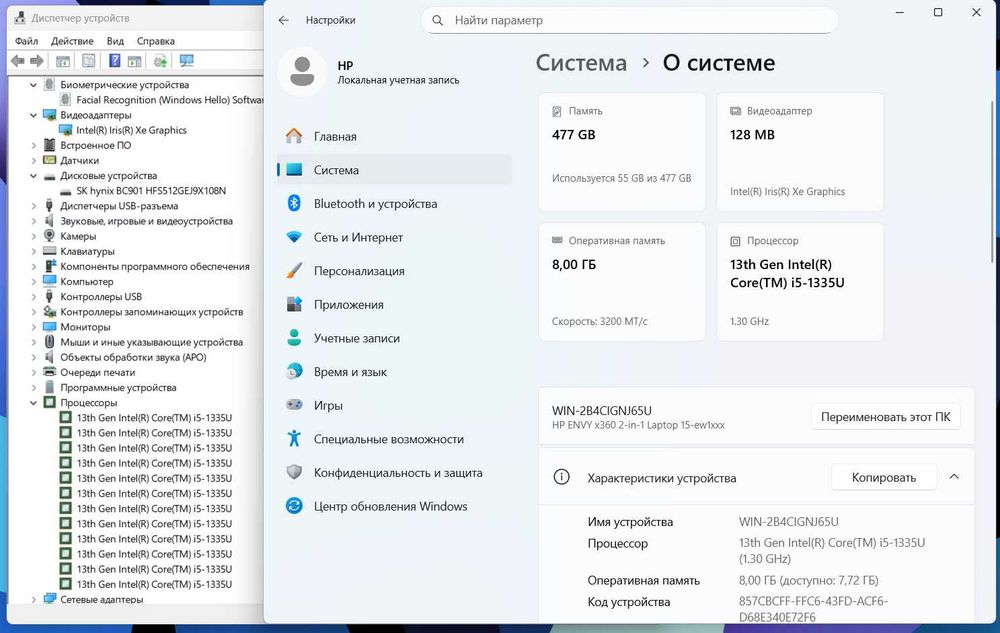Image resolution: width=1000 pixels, height=633 pixels.
Task: Select Программные устройства tree item
Action: point(118,388)
